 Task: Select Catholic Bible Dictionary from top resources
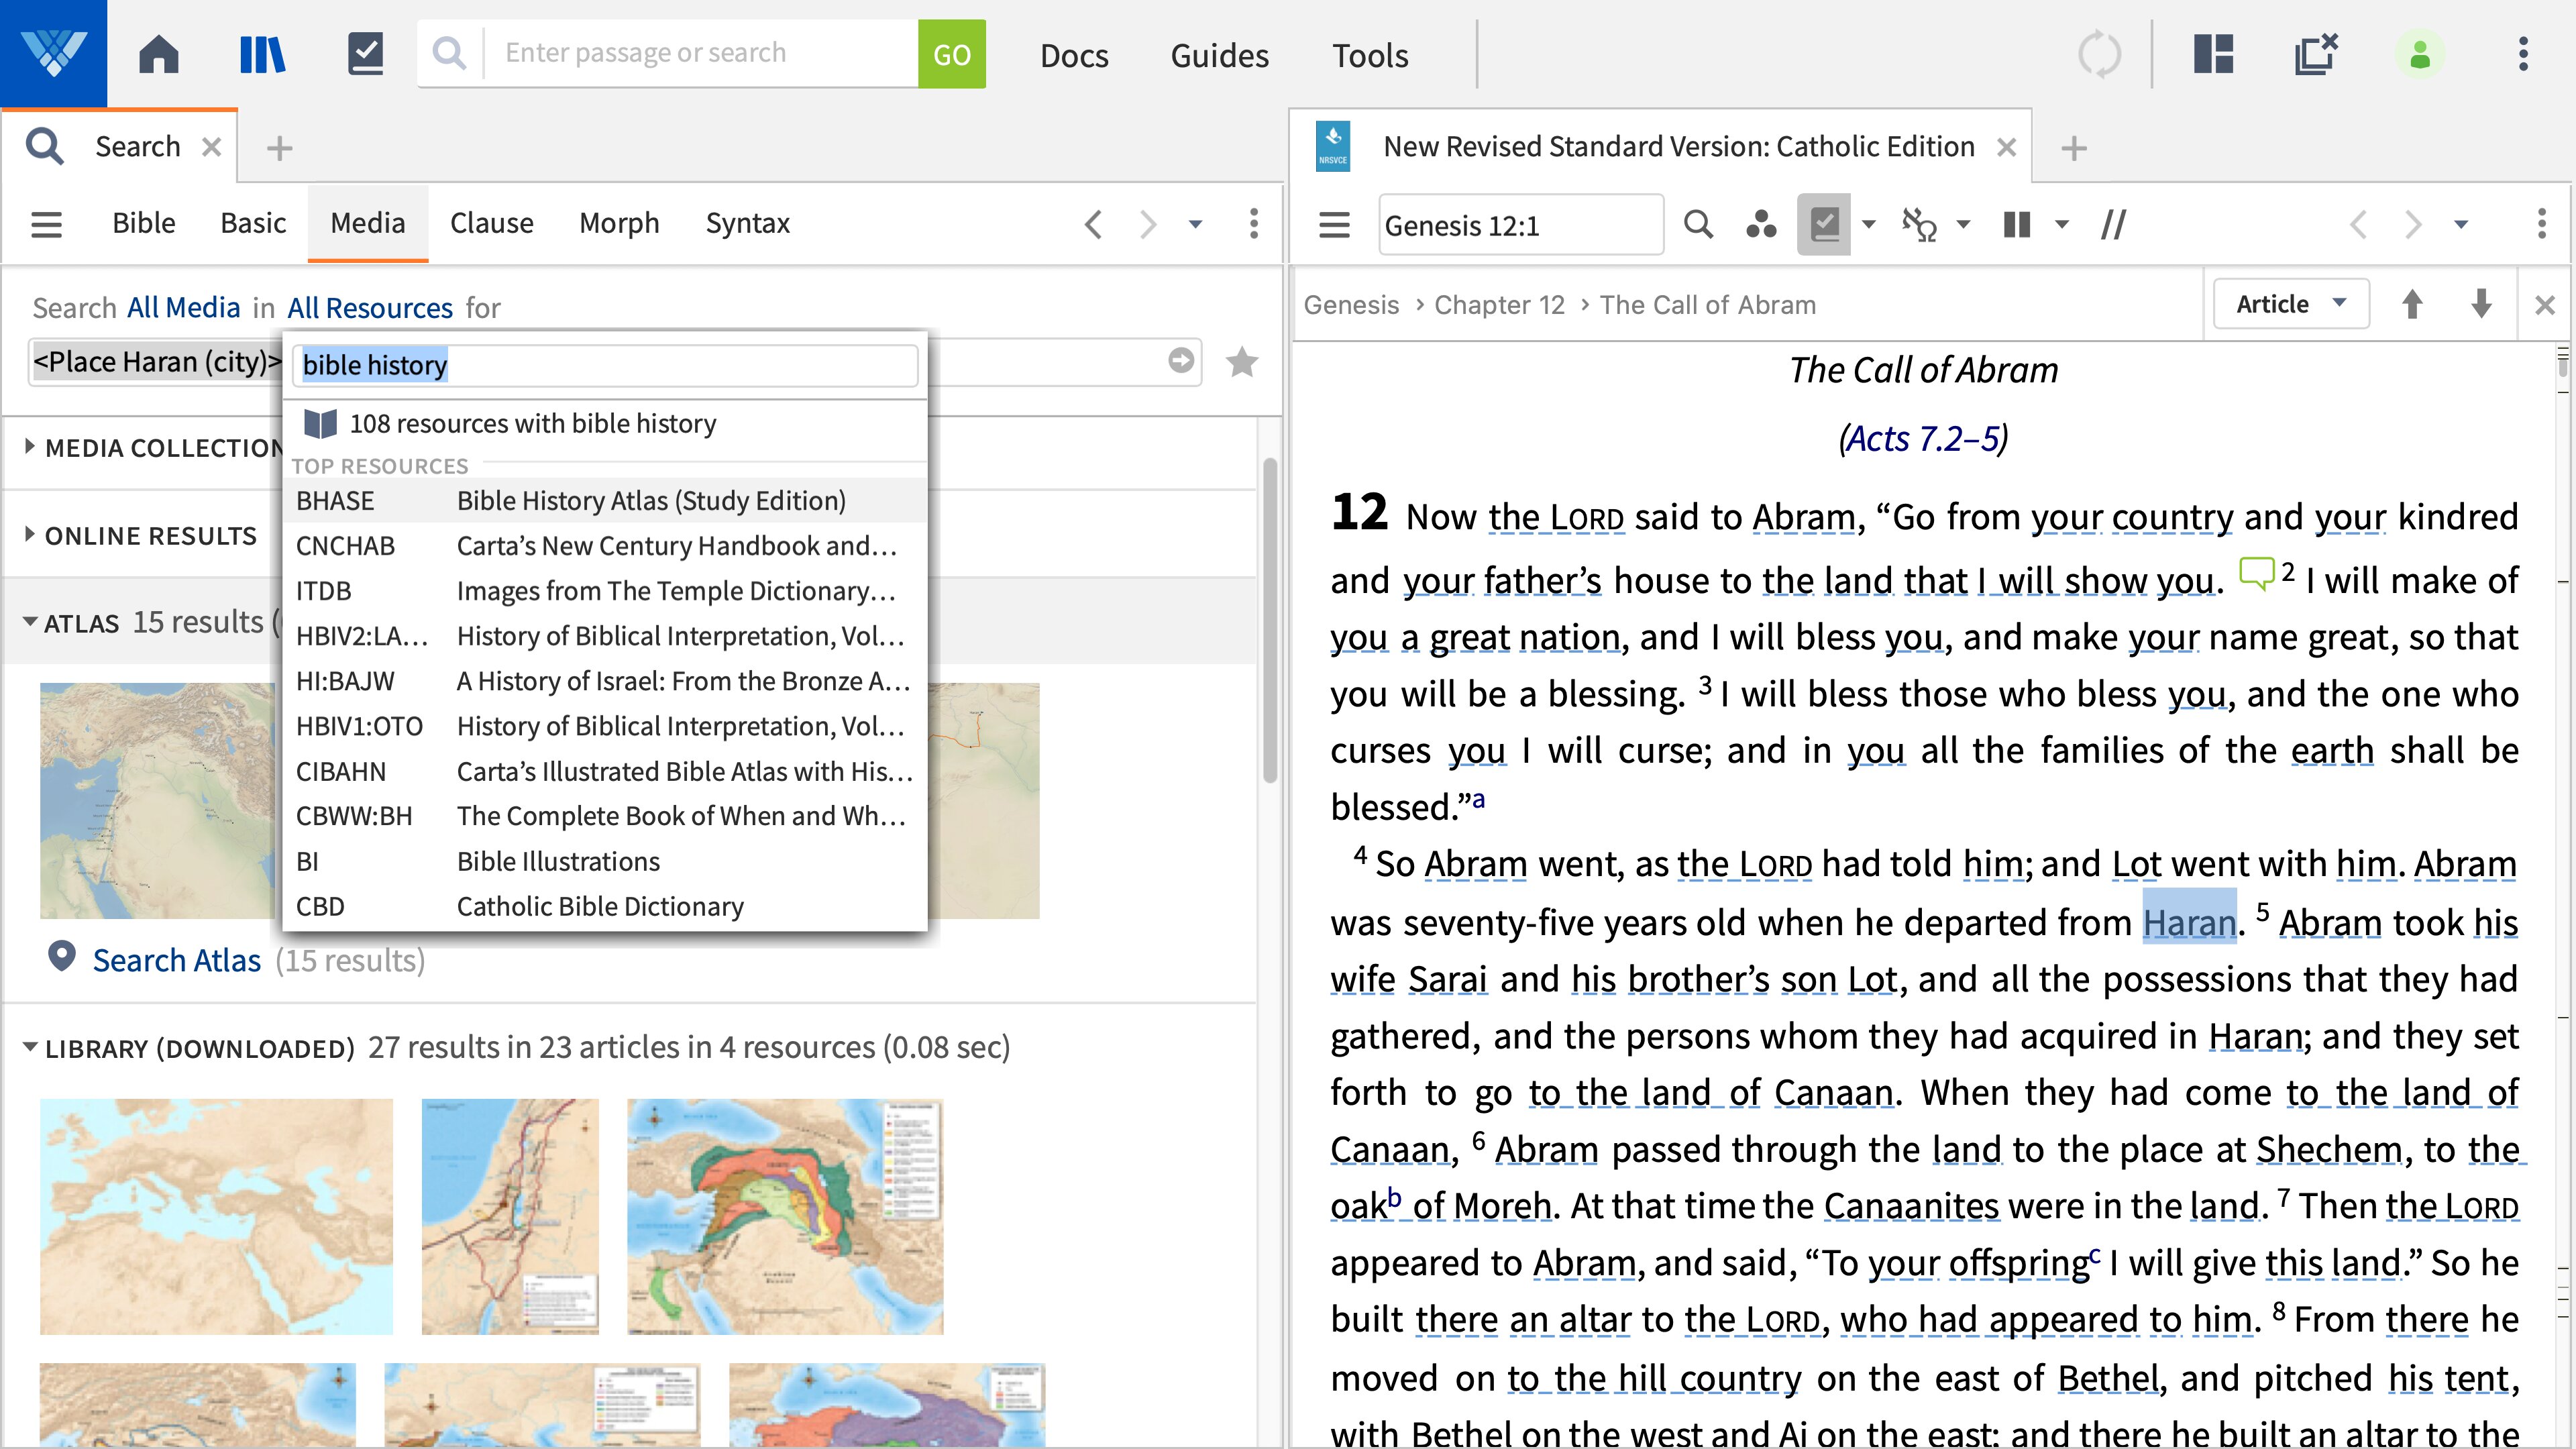tap(600, 906)
